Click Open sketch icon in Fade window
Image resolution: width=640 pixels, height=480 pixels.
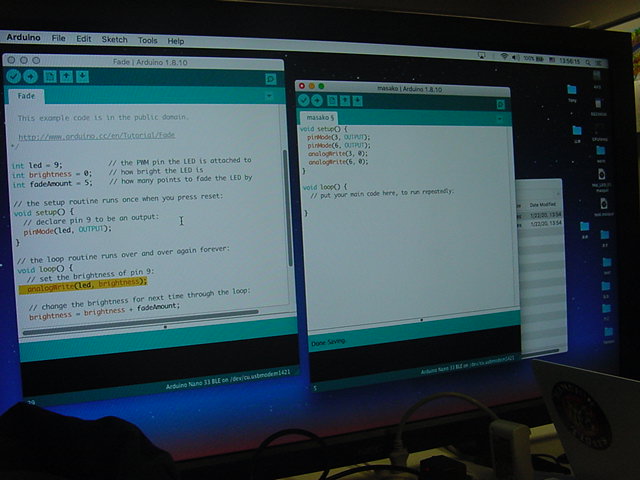pos(66,77)
